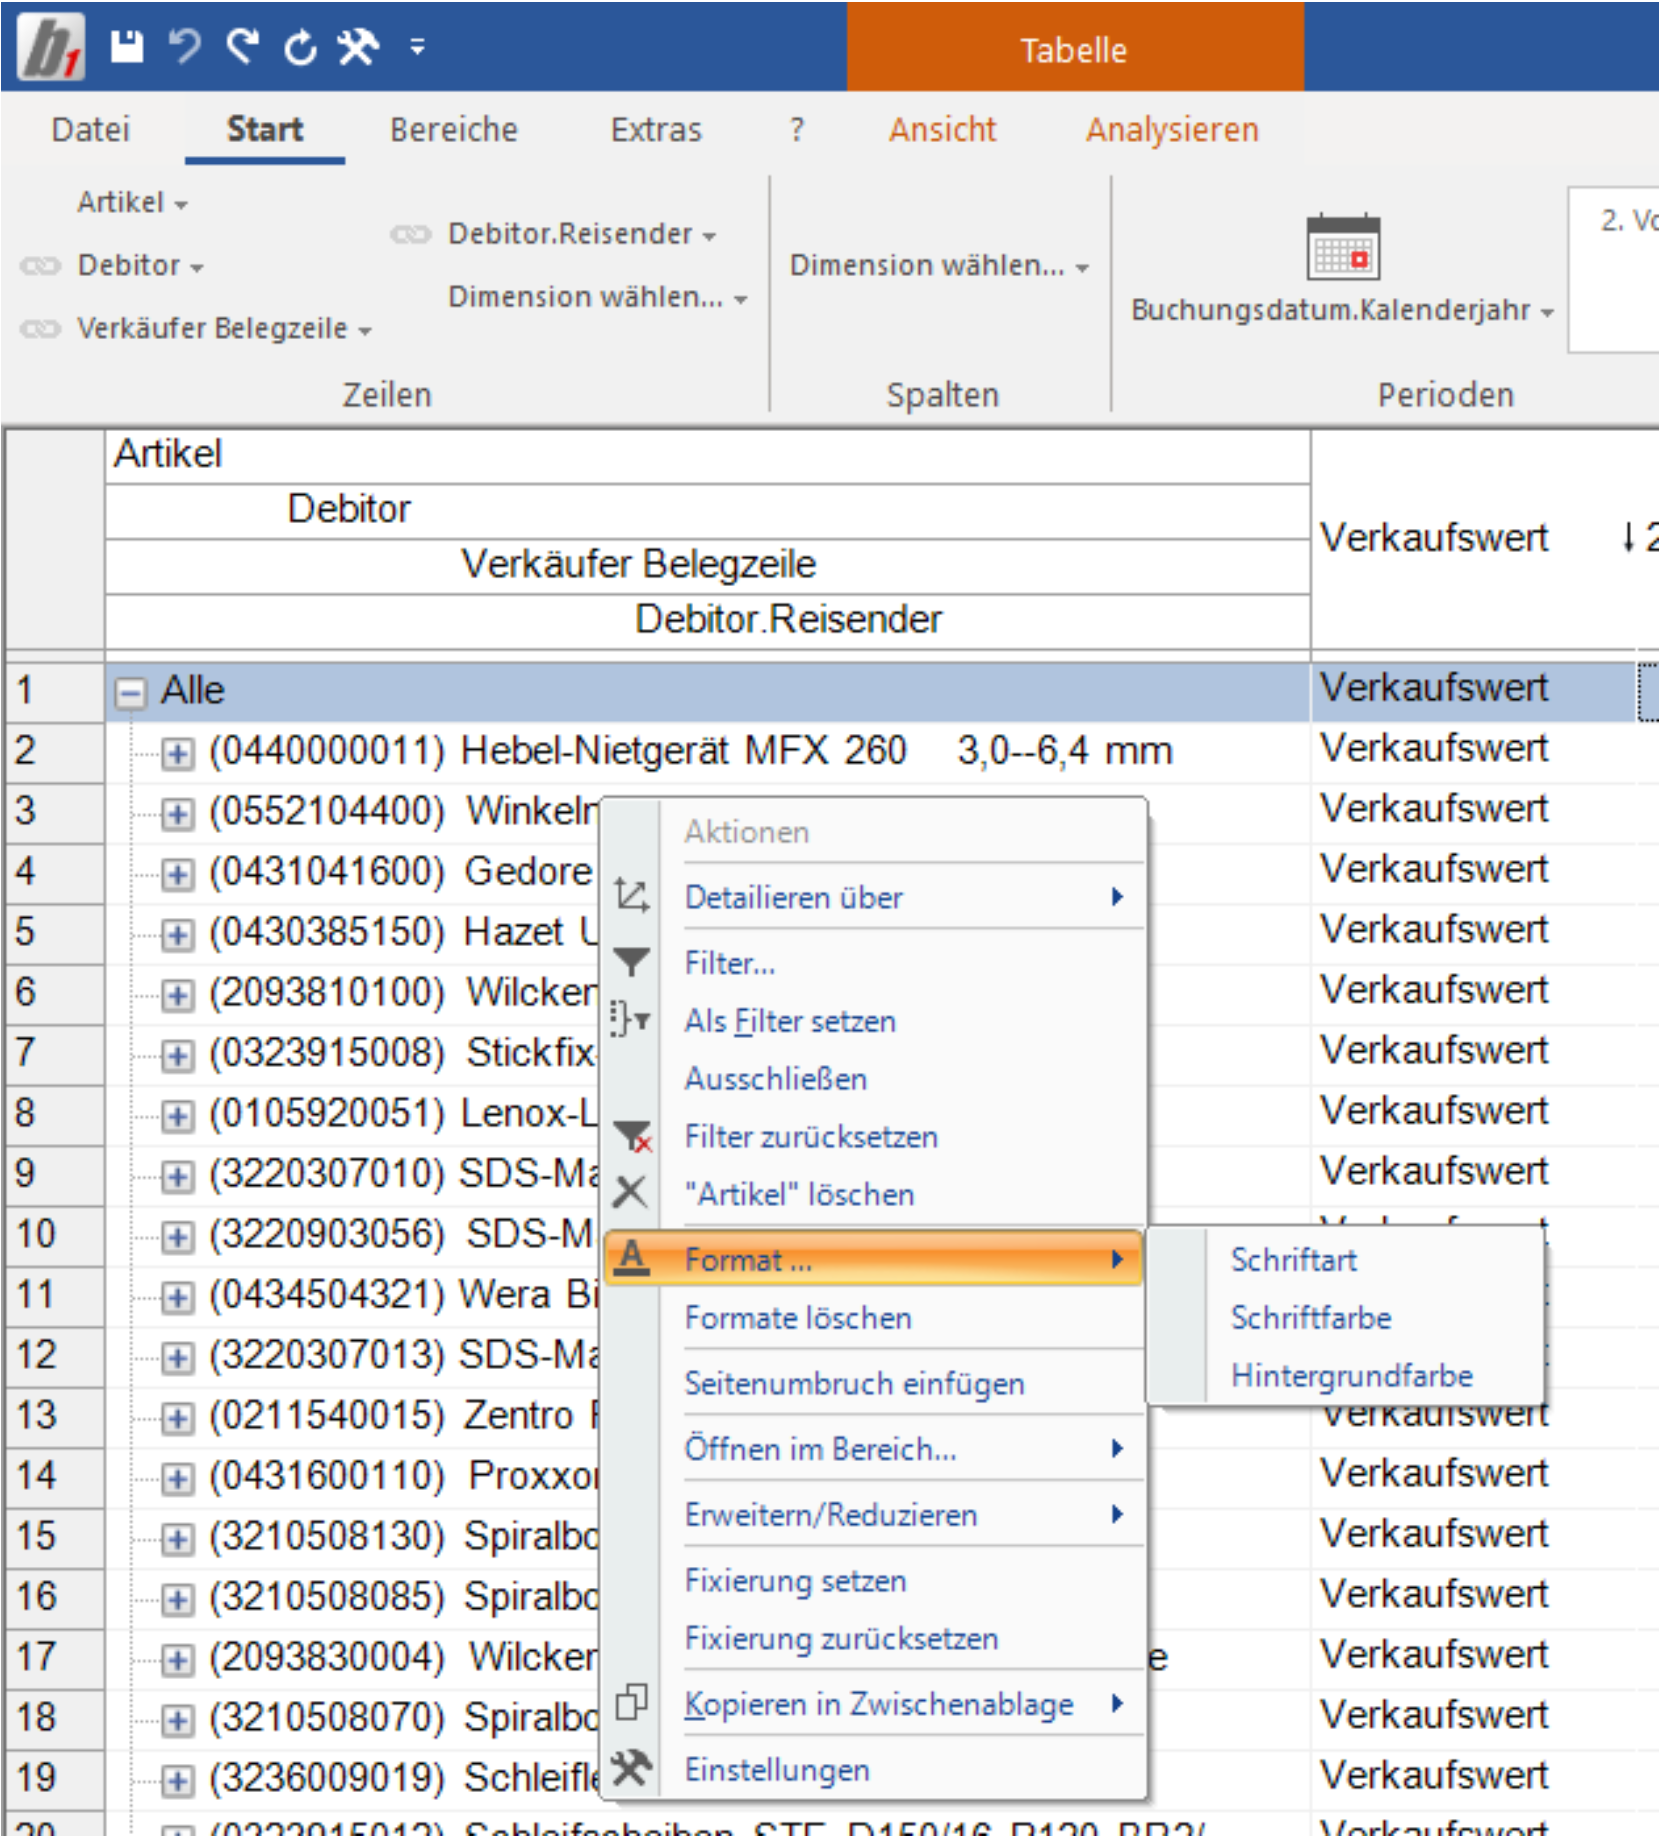Open the Datei menu
The height and width of the screenshot is (1846, 1666).
[x=91, y=130]
